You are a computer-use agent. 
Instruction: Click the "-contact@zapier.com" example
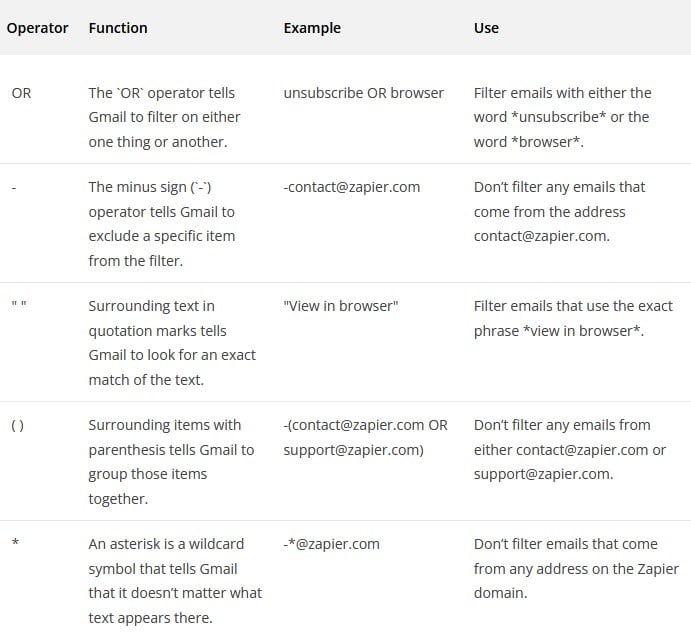click(x=351, y=187)
